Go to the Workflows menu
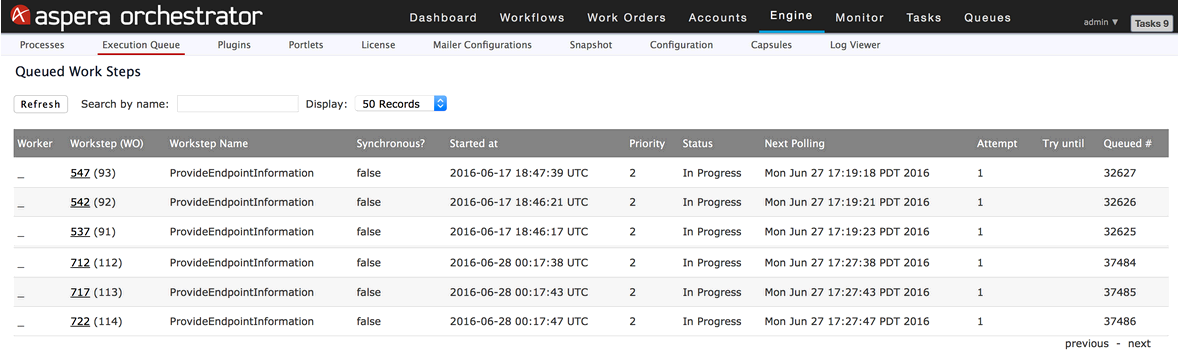This screenshot has height=364, width=1178. (x=532, y=17)
